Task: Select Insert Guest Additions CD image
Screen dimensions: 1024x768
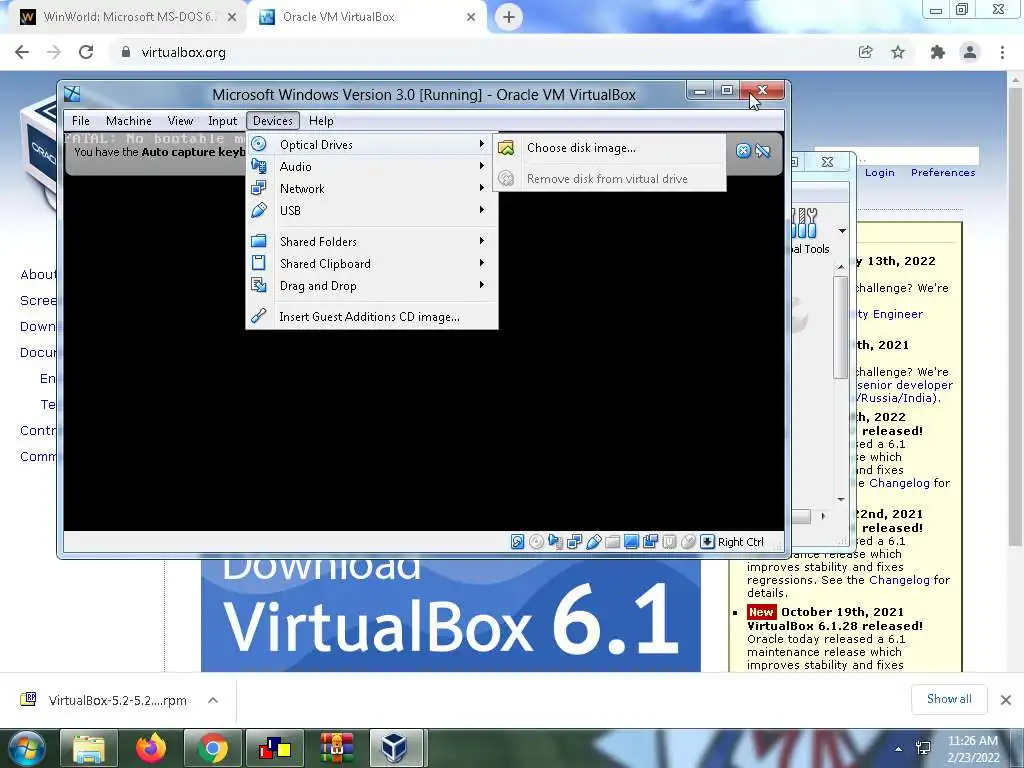Action: (372, 317)
